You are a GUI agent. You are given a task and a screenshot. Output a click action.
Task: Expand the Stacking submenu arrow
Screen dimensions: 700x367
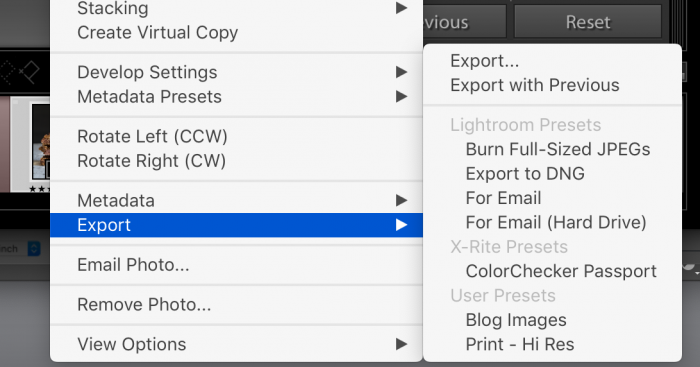coord(401,8)
